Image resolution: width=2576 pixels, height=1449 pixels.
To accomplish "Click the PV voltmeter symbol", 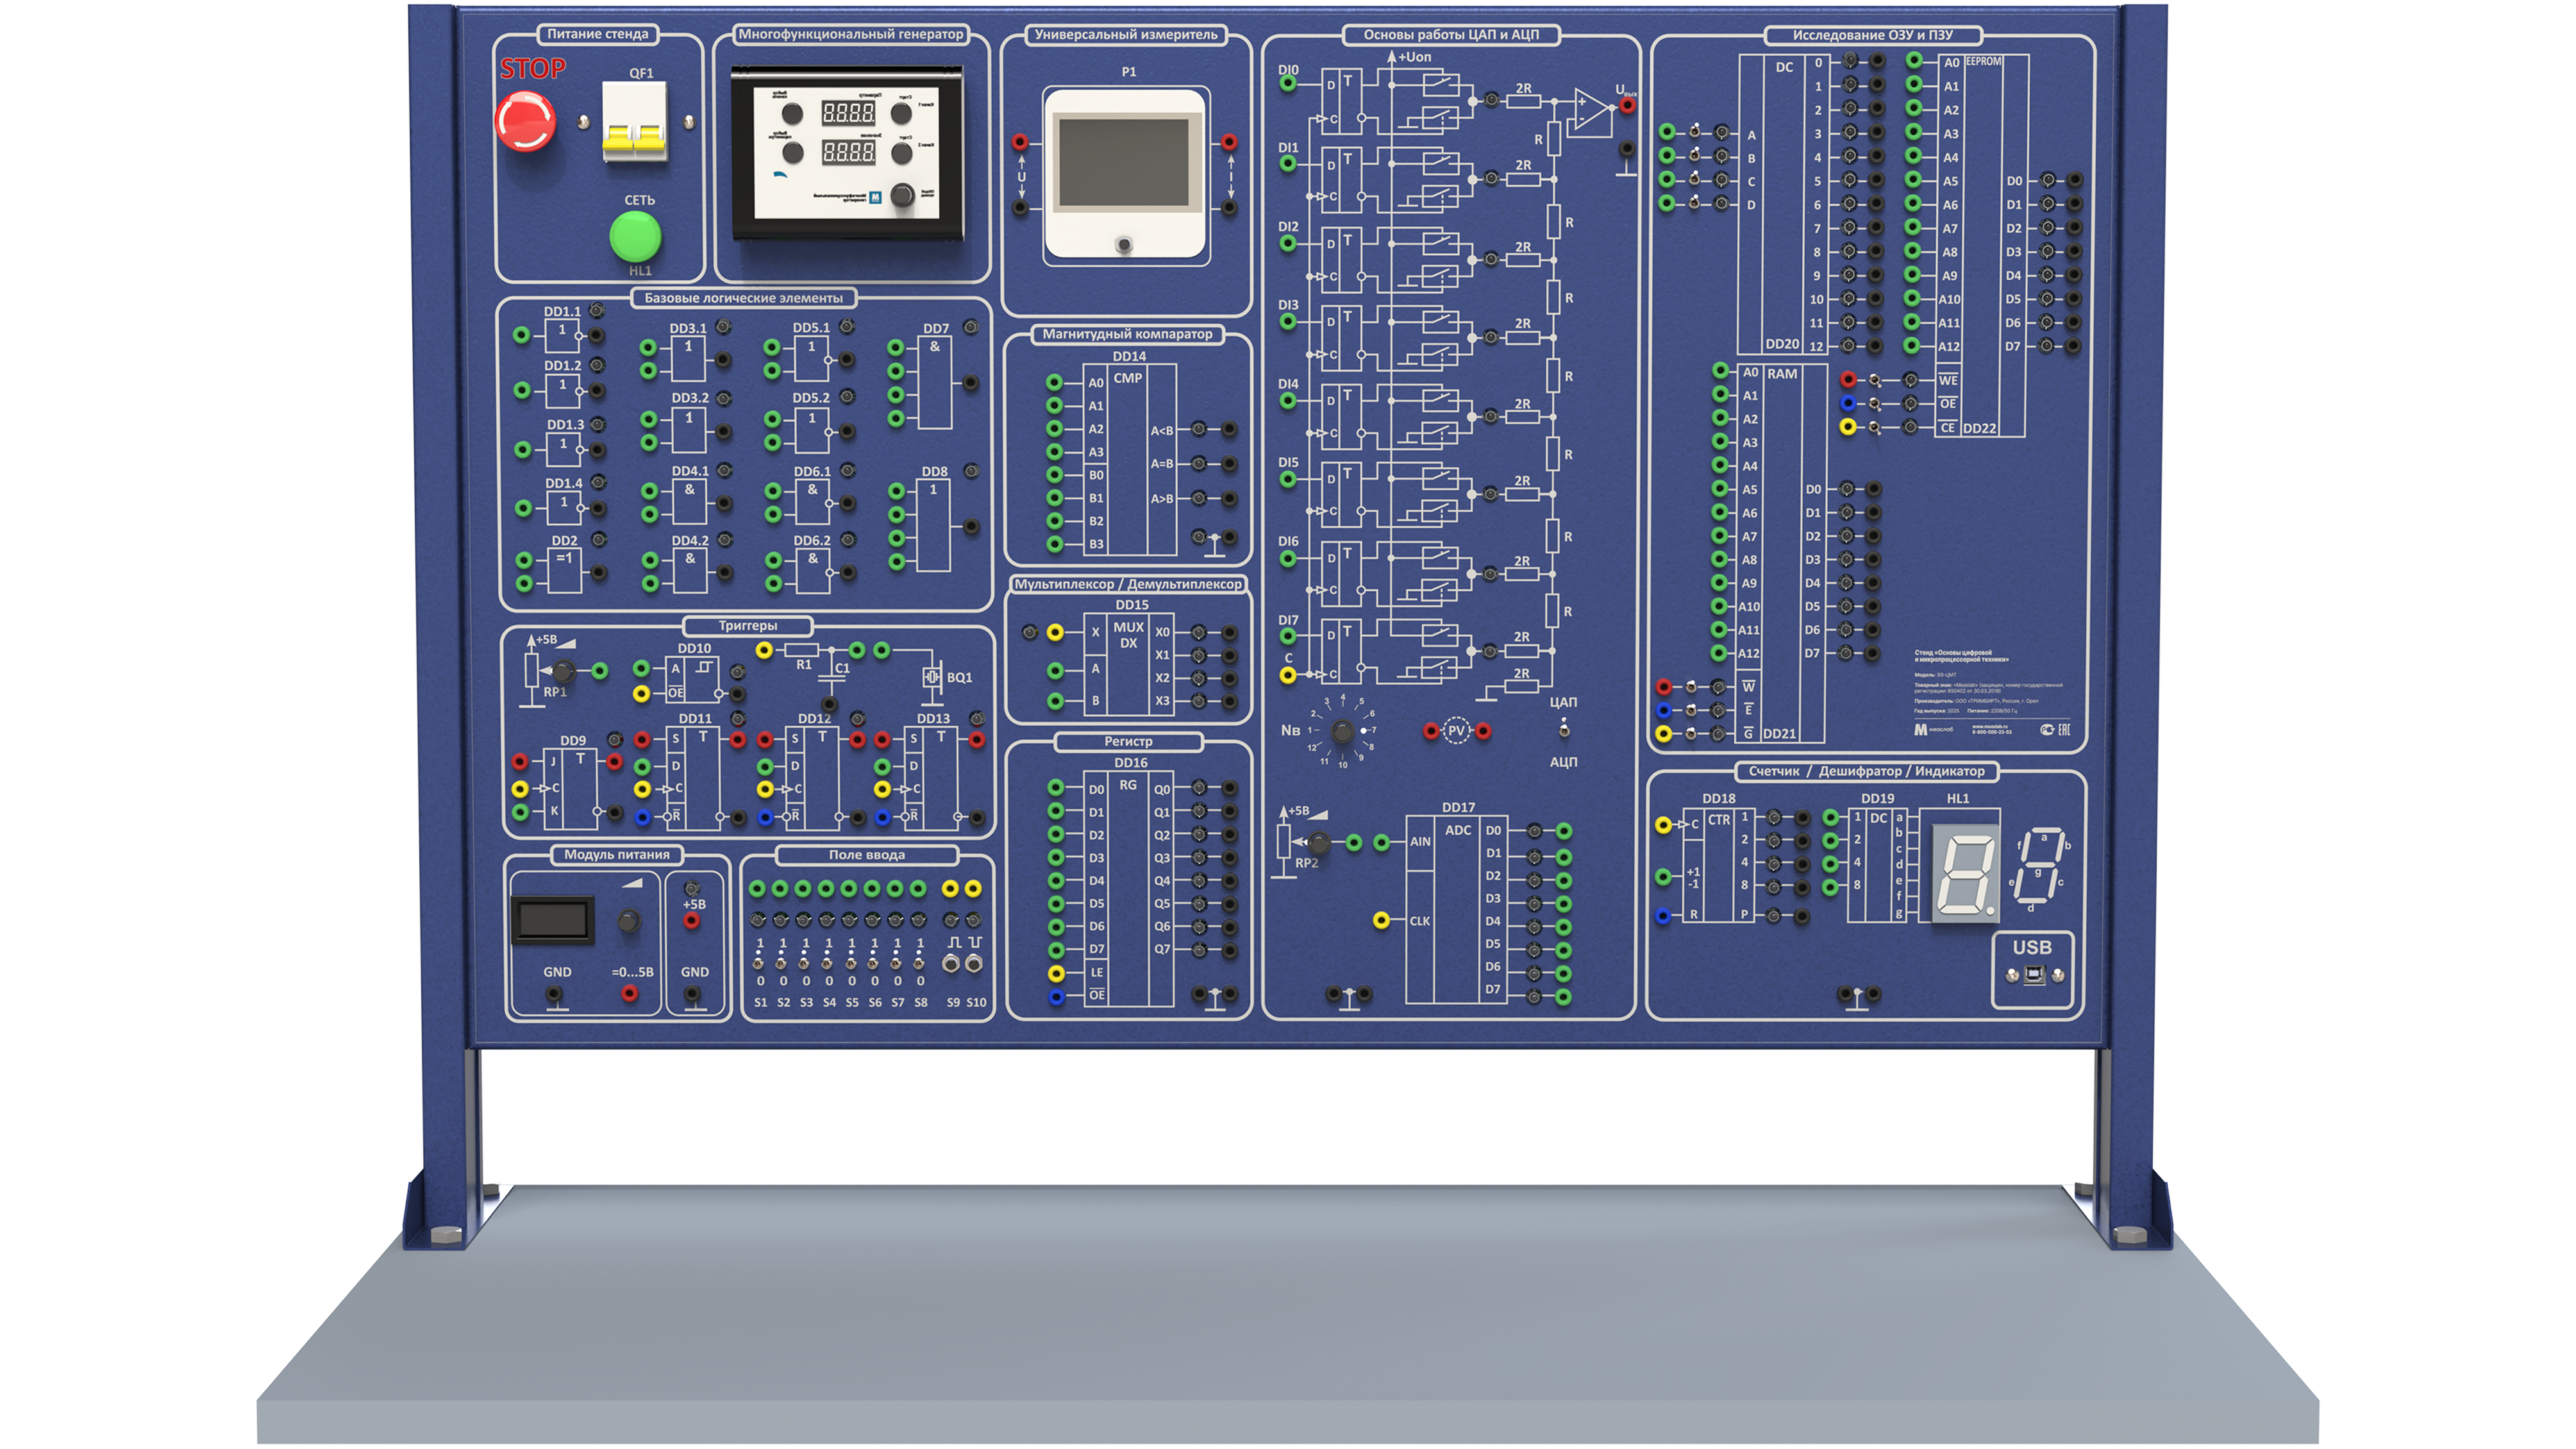I will tap(1456, 731).
